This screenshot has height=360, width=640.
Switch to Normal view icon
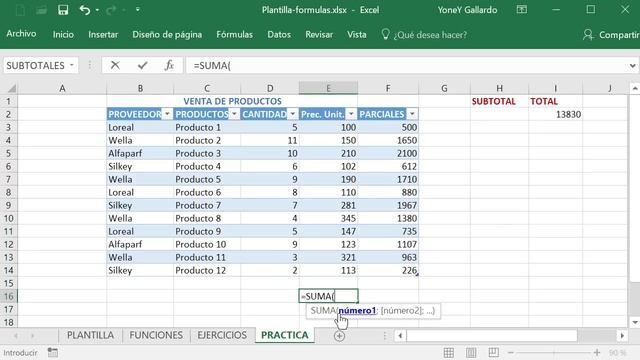point(449,353)
